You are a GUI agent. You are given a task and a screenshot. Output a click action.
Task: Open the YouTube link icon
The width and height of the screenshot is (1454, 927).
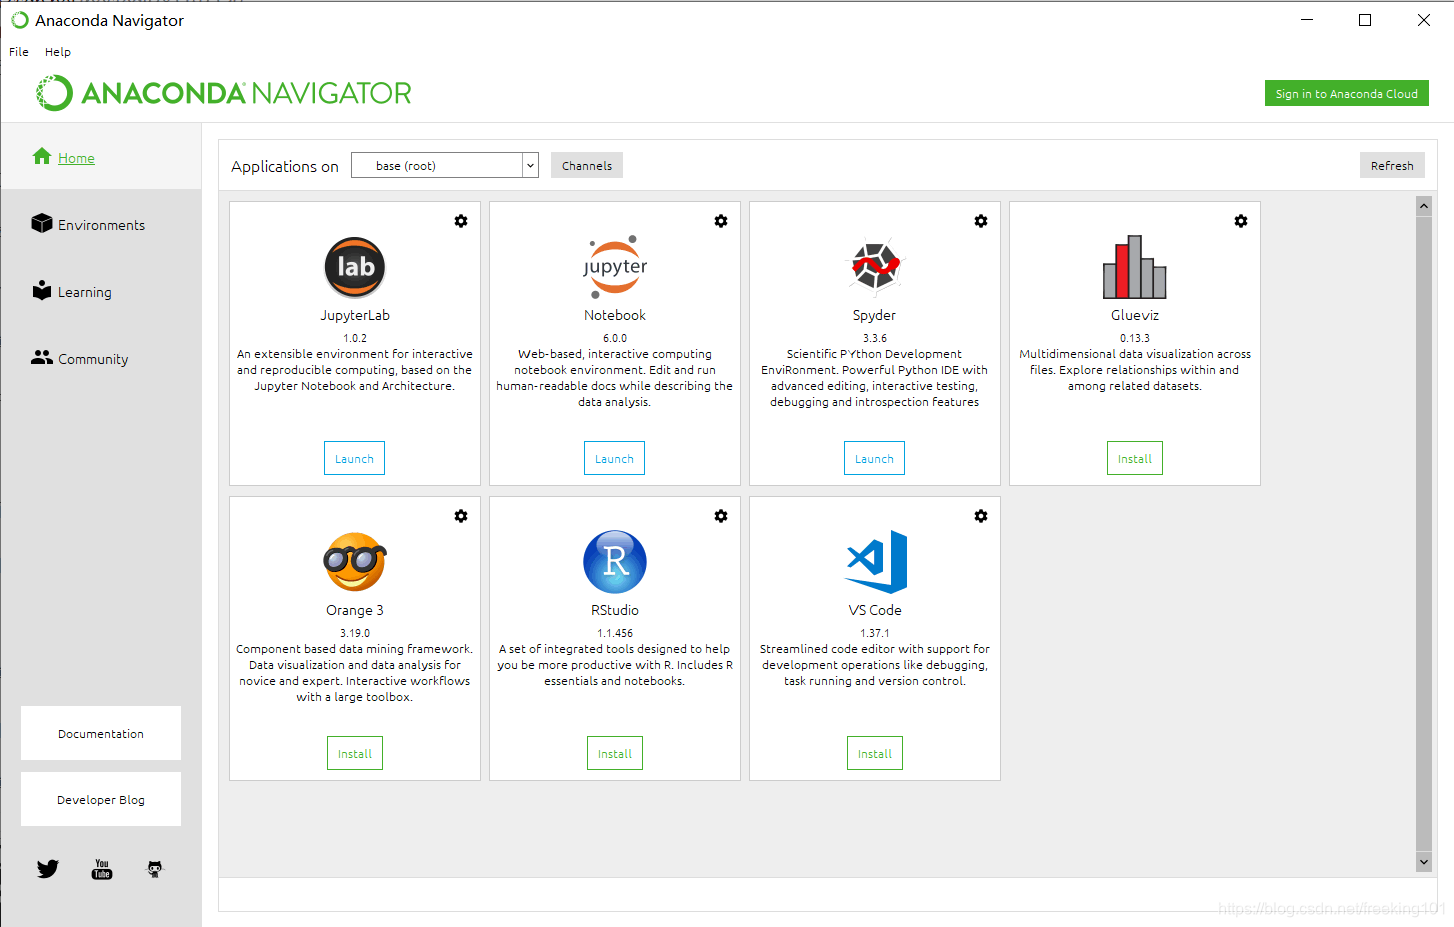point(102,869)
